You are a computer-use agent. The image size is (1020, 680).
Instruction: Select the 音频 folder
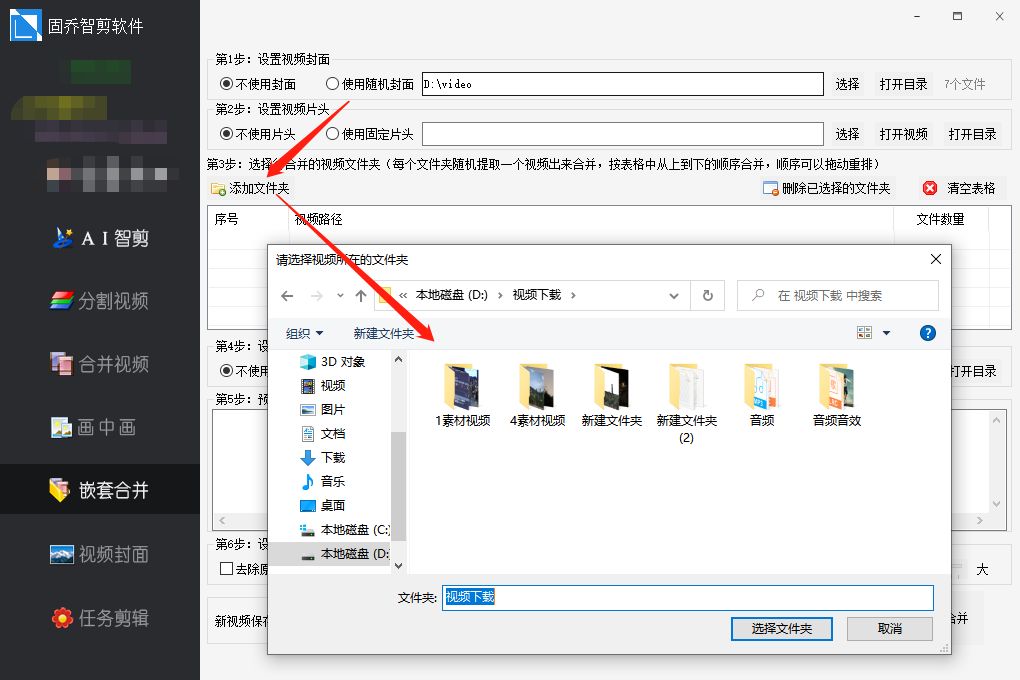point(762,396)
